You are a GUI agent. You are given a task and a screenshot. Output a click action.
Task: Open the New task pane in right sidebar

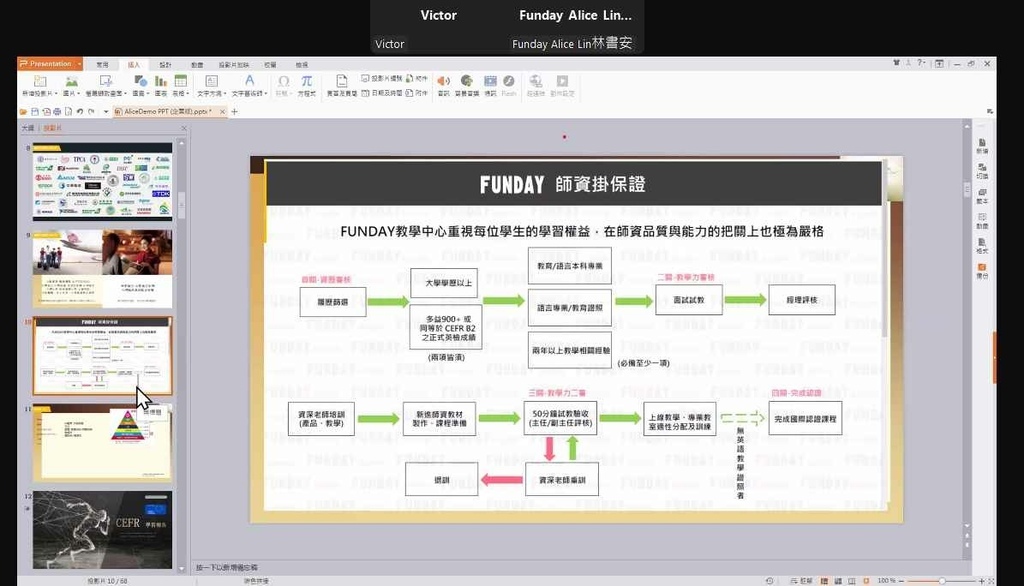click(982, 146)
